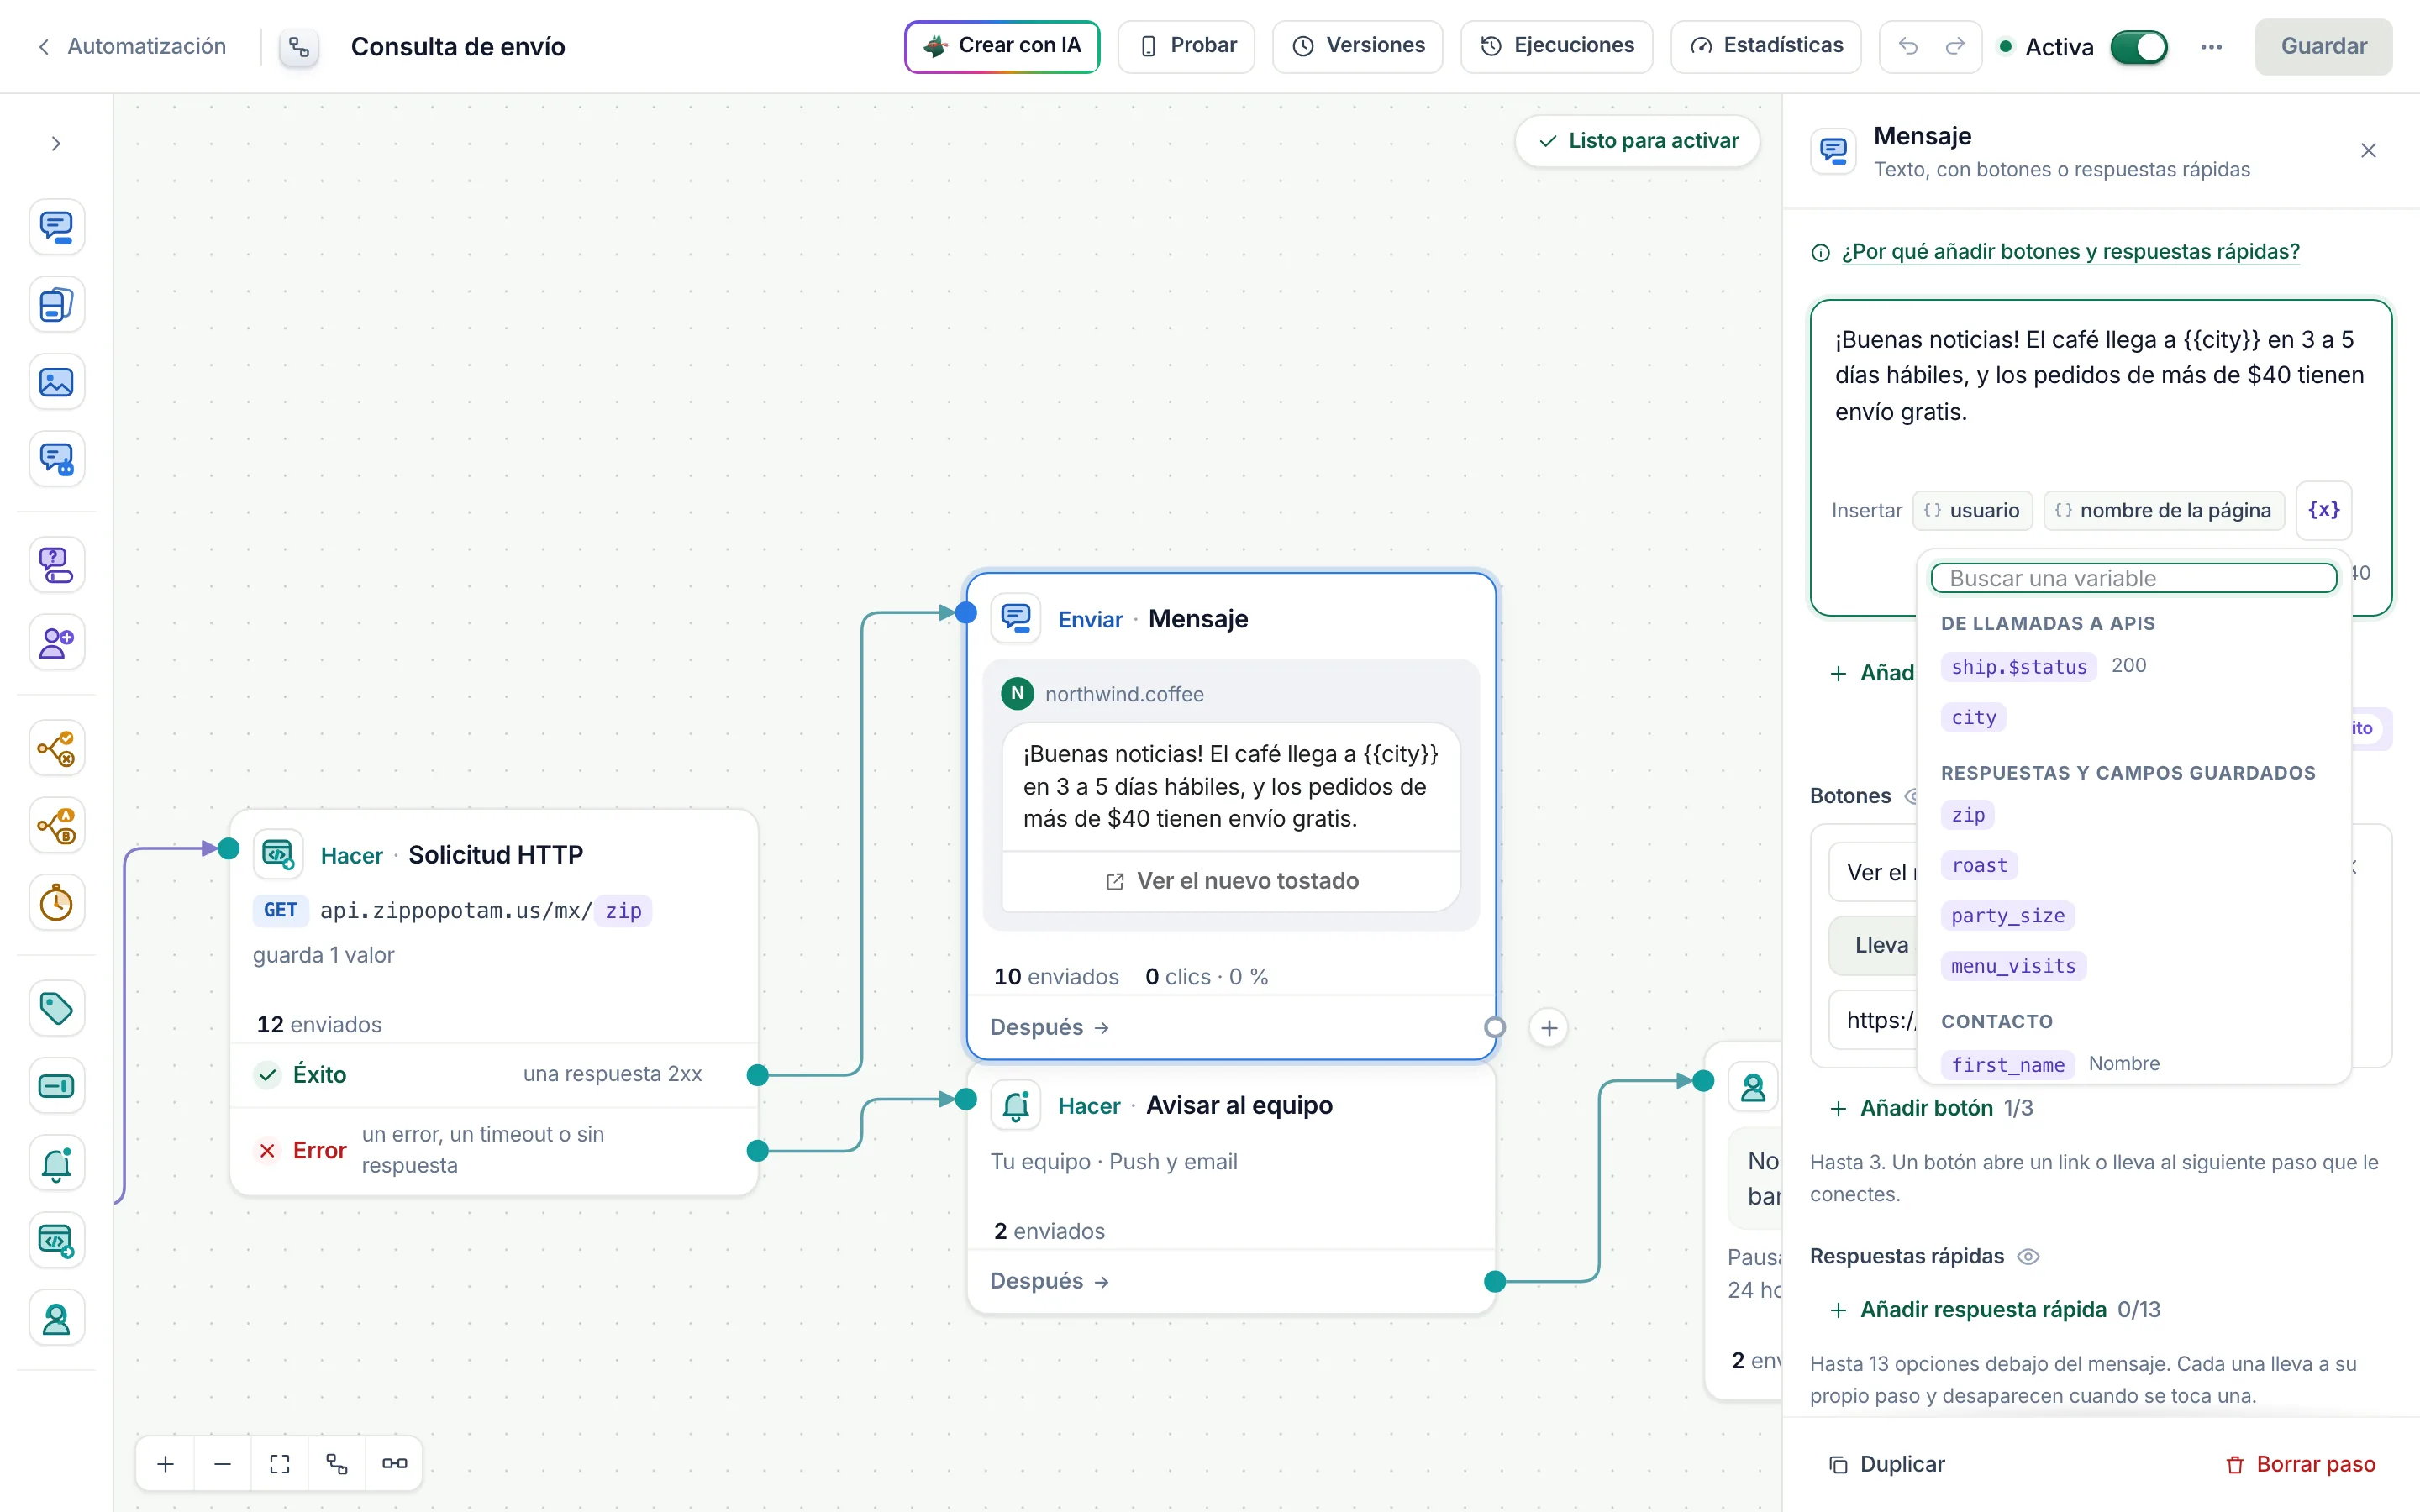Click Crear con IA button
2420x1512 pixels.
[x=1002, y=46]
